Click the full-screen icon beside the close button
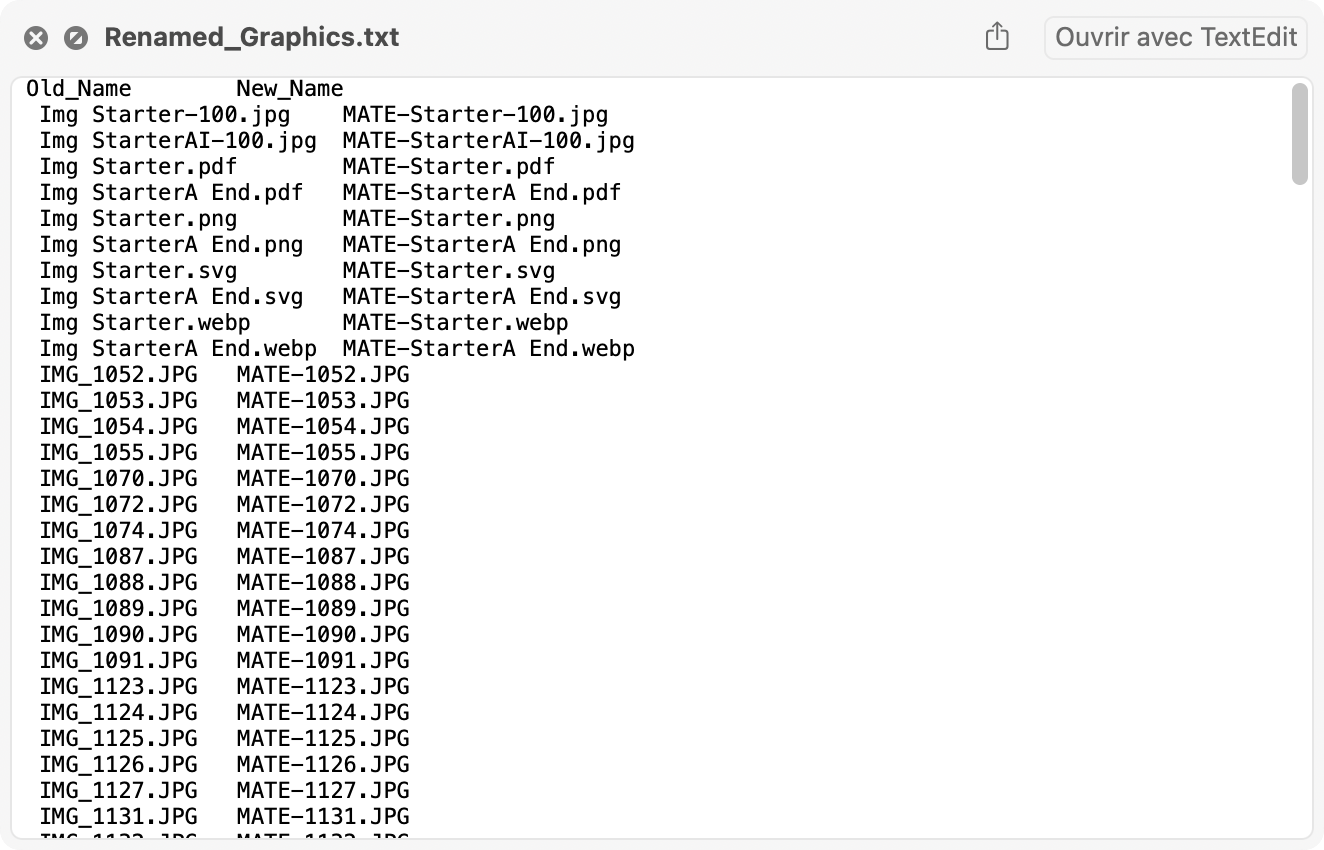Viewport: 1324px width, 850px height. [x=75, y=38]
